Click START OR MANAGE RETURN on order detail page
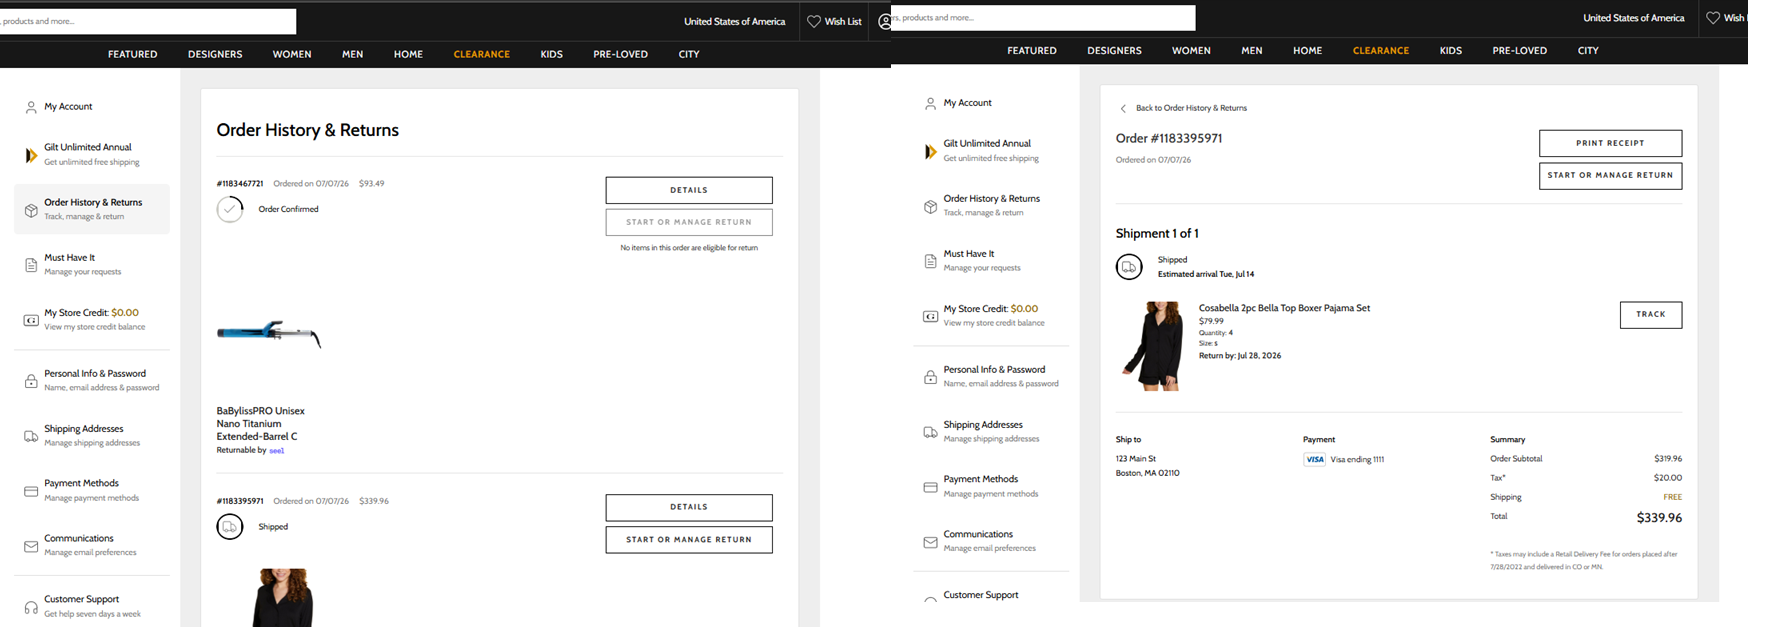Screen dimensions: 1782x627 1610,175
